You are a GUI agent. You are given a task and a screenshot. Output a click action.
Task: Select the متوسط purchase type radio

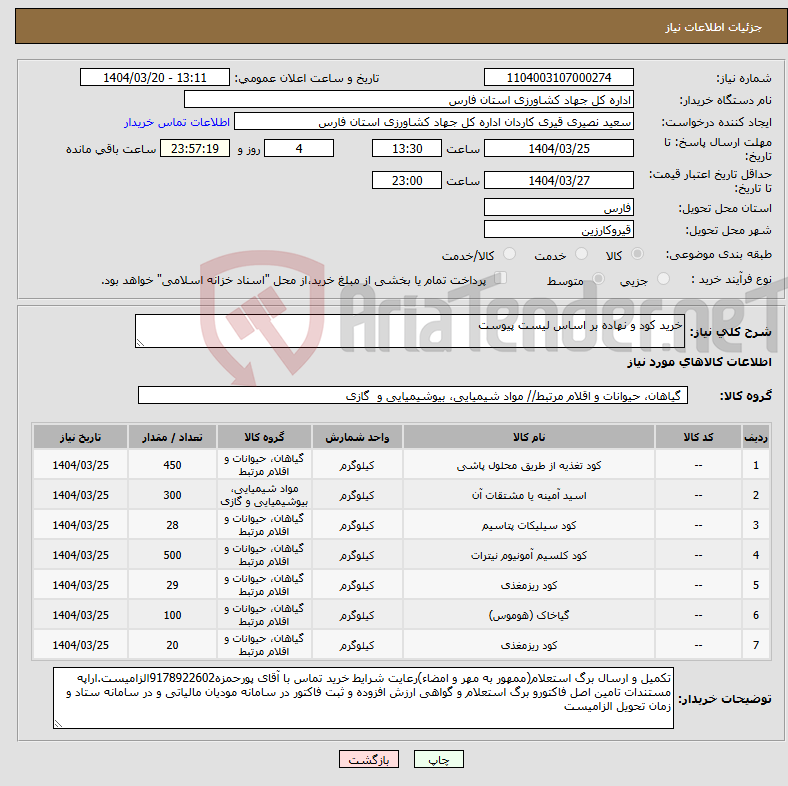tap(598, 278)
